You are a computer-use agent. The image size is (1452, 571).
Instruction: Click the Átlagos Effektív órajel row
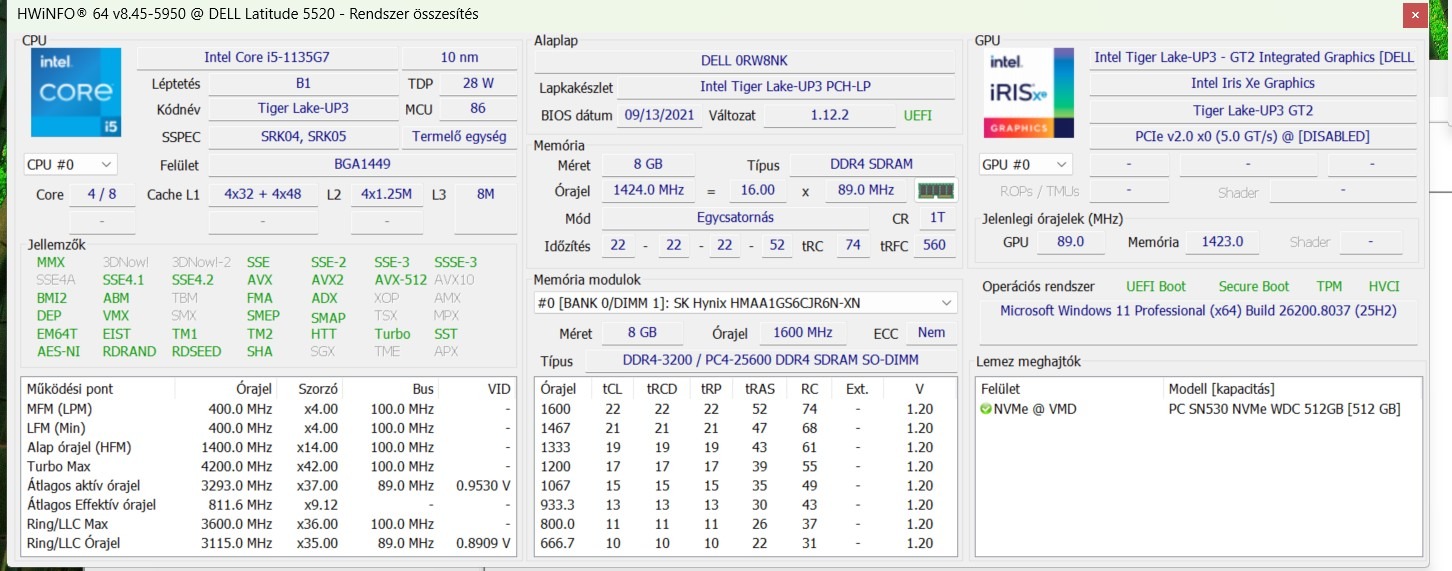click(268, 505)
